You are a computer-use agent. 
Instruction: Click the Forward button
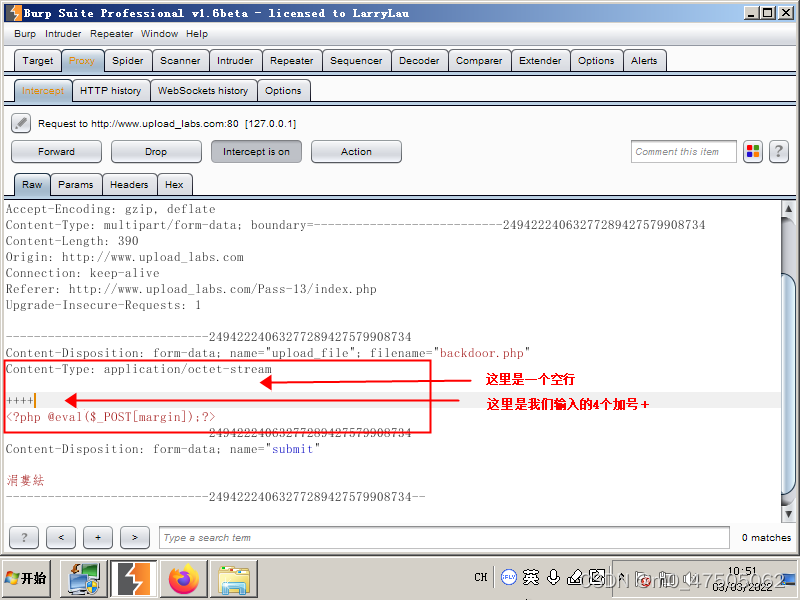[x=56, y=152]
